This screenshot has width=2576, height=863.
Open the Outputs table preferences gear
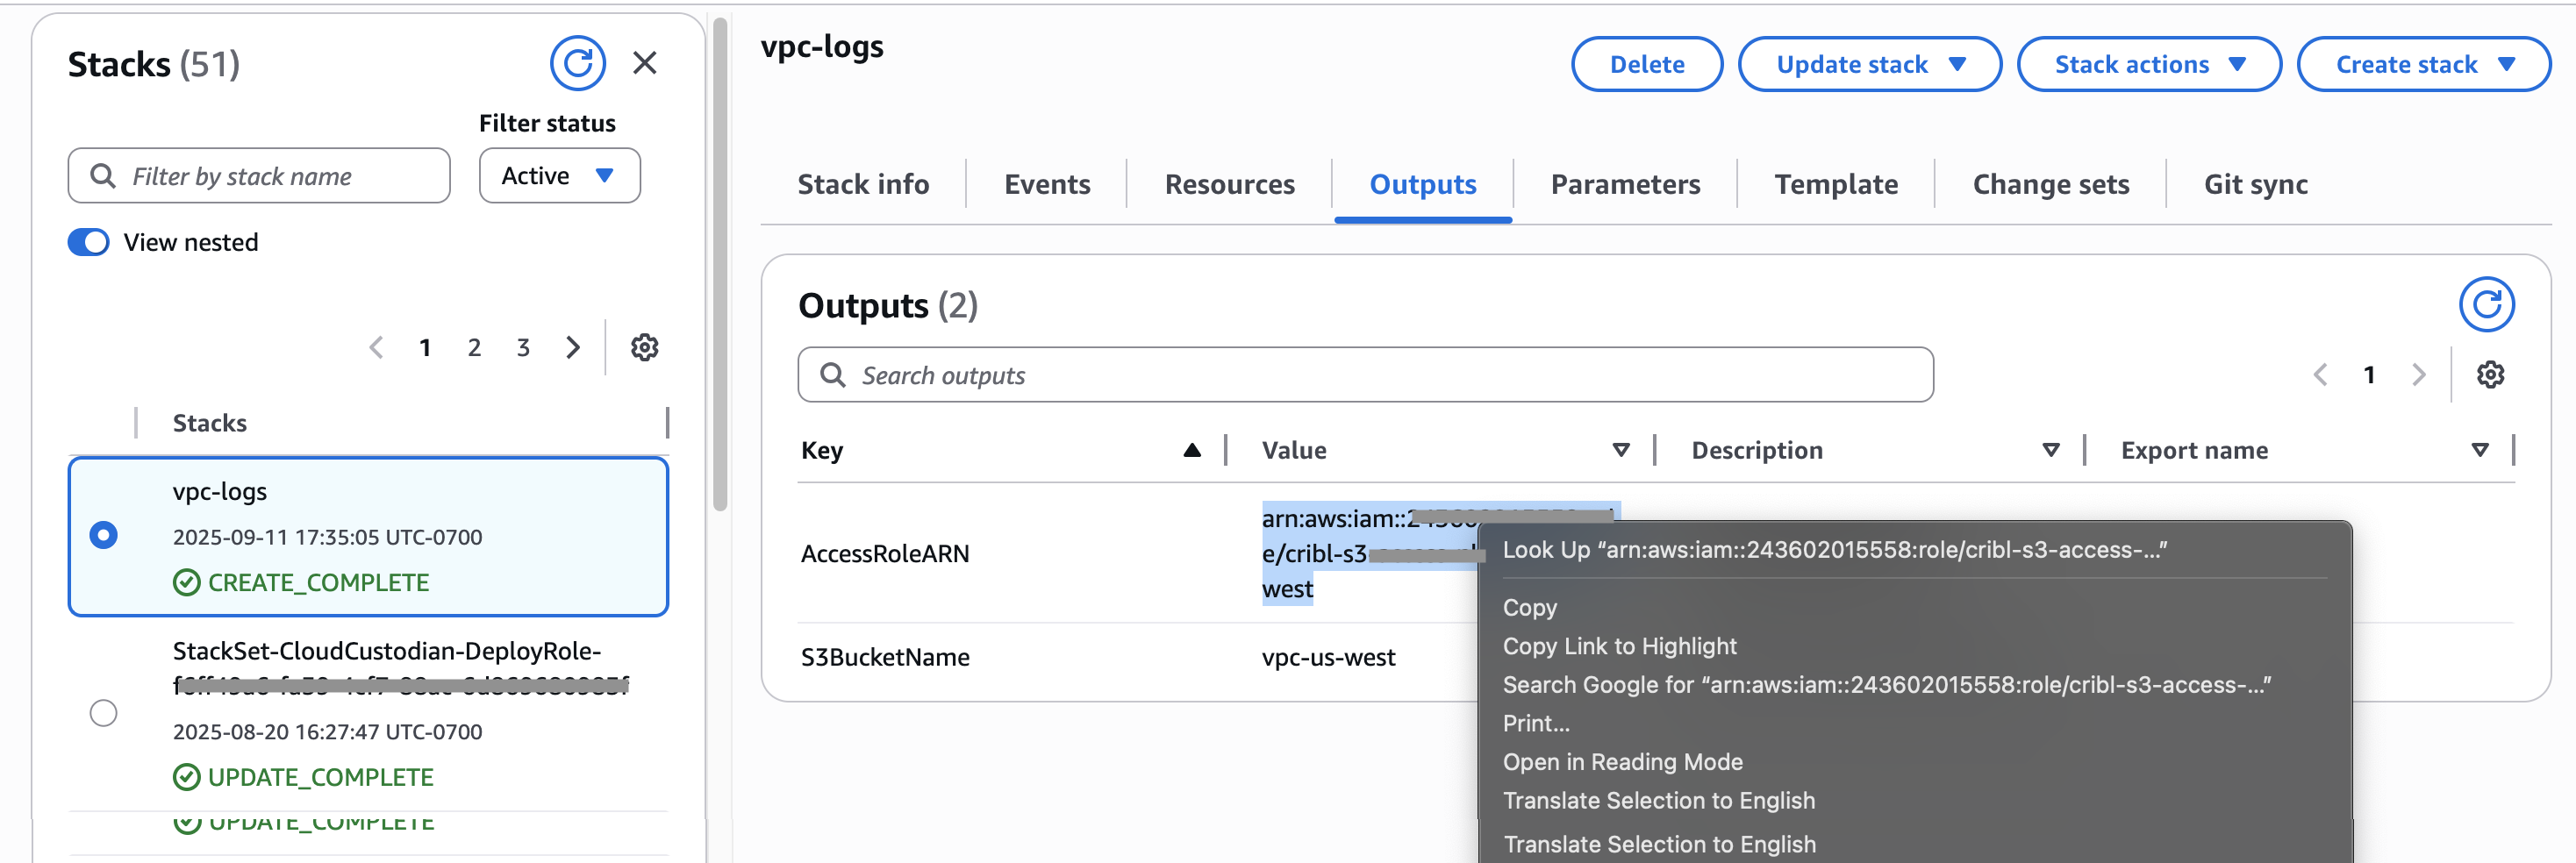2491,374
